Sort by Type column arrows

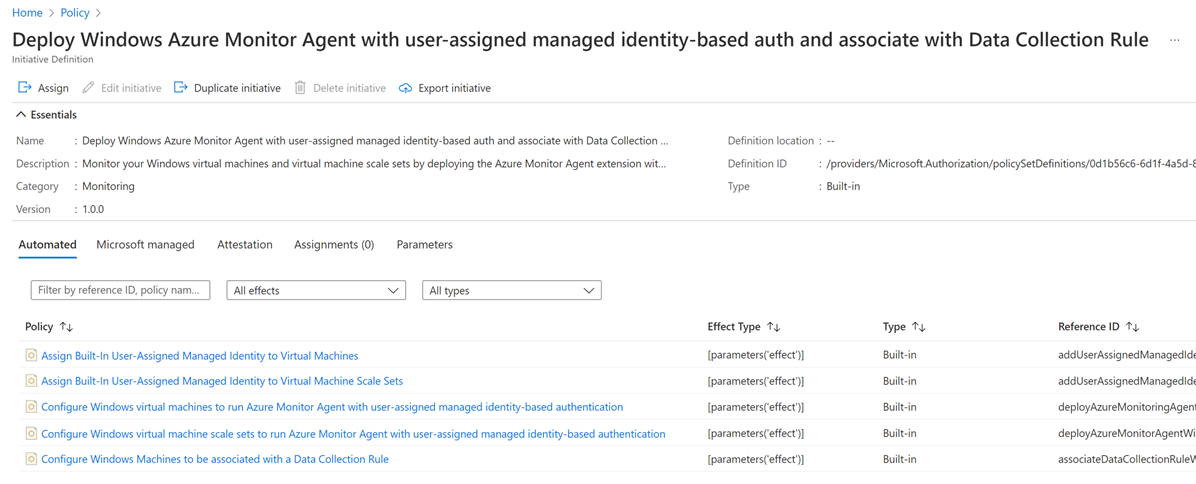pyautogui.click(x=918, y=327)
